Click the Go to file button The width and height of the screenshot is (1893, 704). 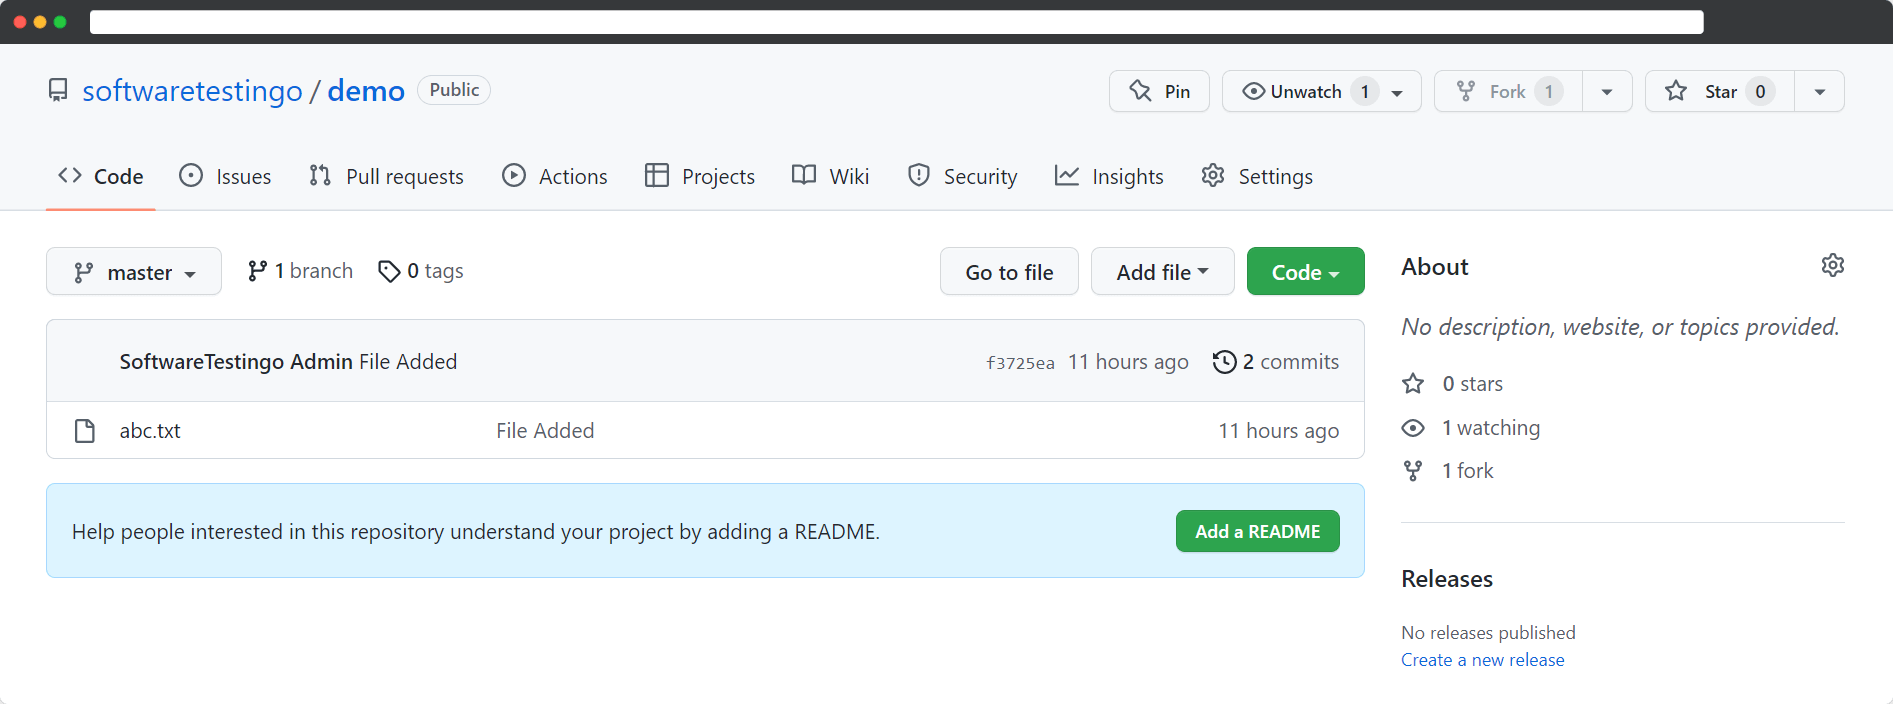[x=1009, y=272]
